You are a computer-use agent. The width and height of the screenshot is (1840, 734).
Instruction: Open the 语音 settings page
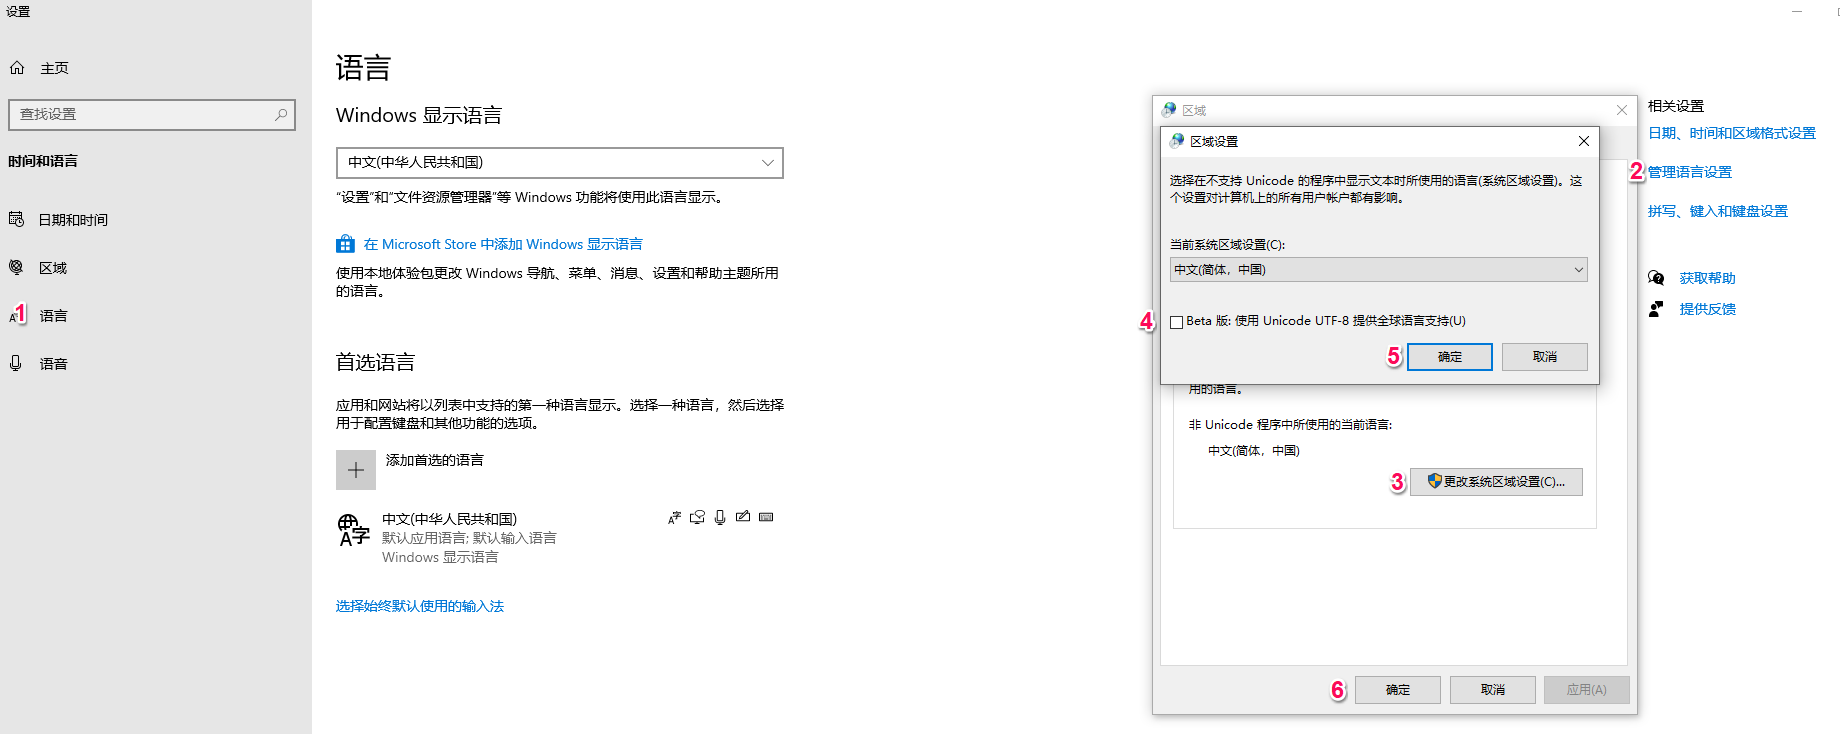53,364
